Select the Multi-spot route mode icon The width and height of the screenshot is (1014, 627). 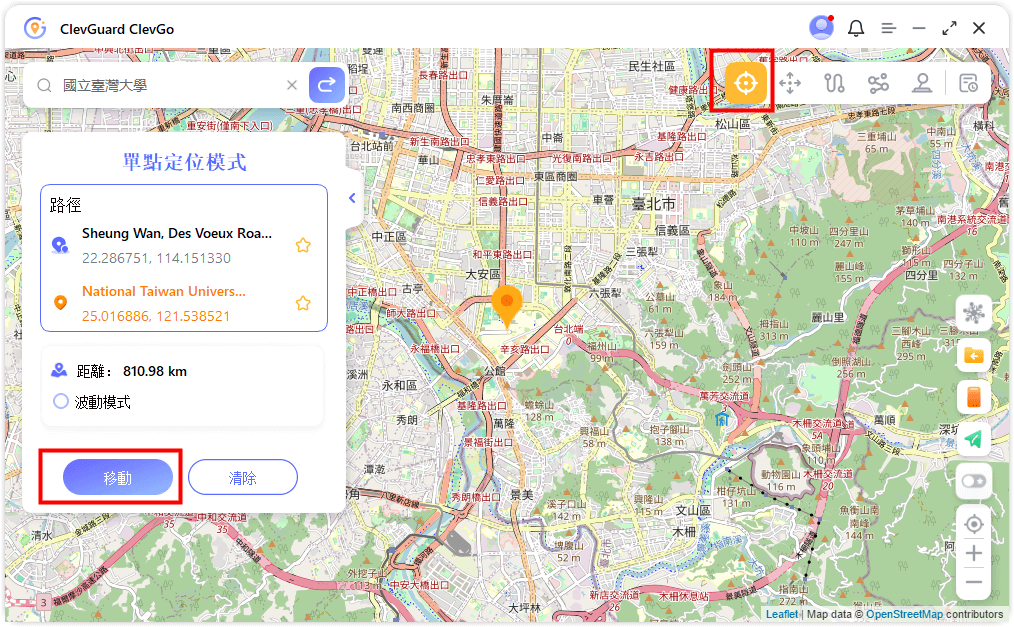click(x=878, y=83)
